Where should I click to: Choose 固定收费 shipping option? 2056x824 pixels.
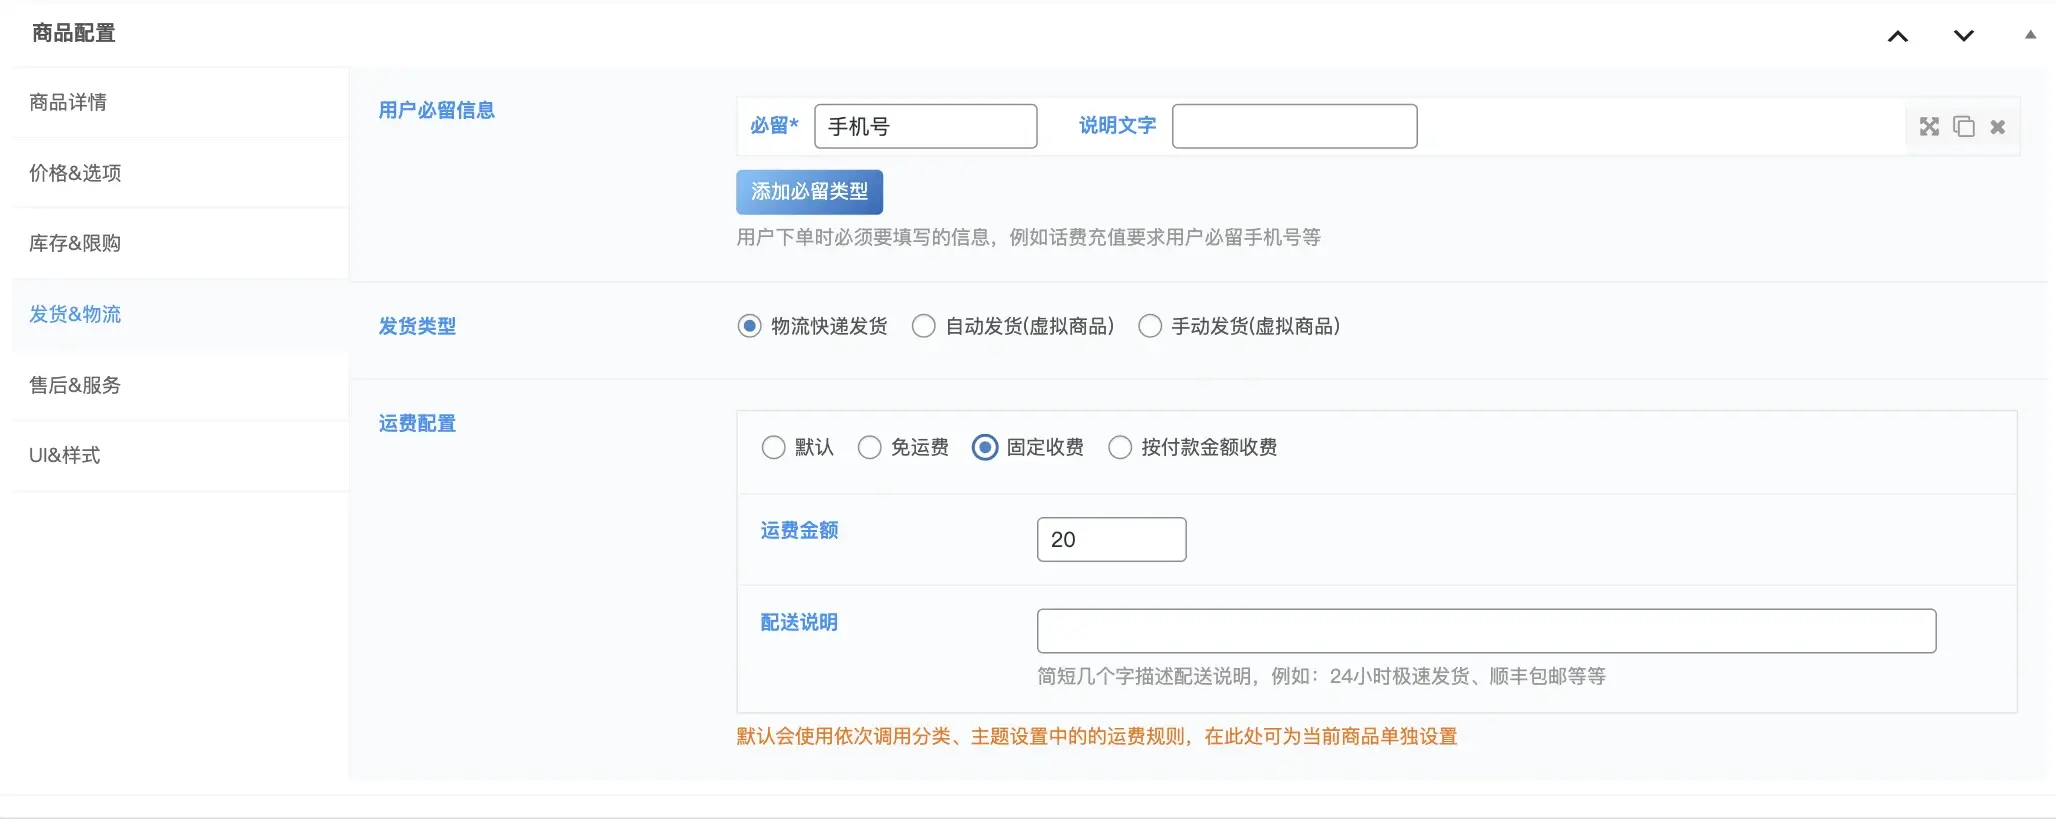[x=985, y=447]
